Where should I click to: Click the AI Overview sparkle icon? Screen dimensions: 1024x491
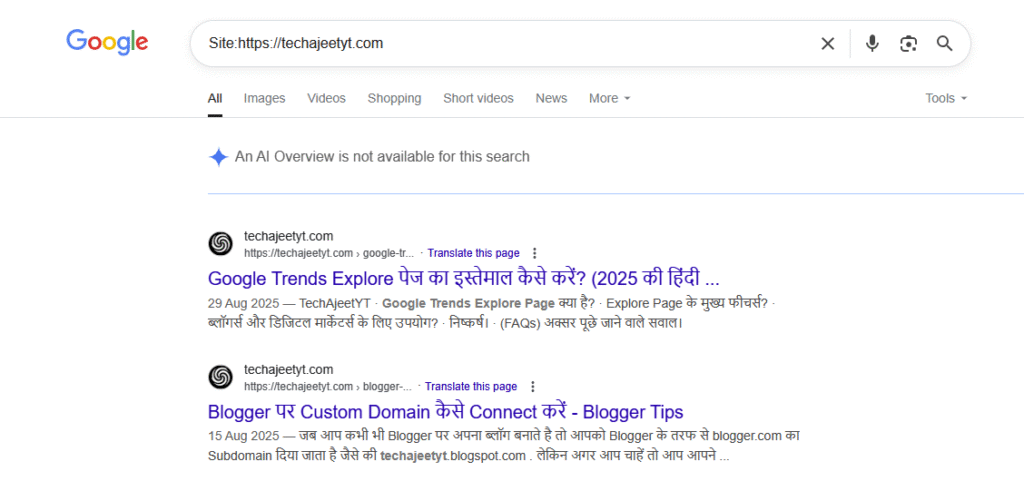pos(218,157)
